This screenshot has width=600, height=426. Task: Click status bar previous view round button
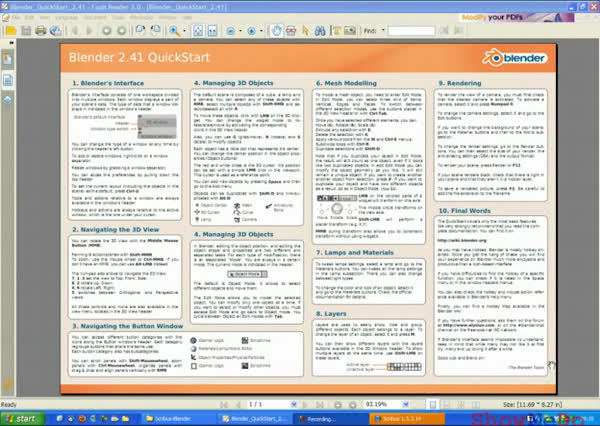(338, 405)
